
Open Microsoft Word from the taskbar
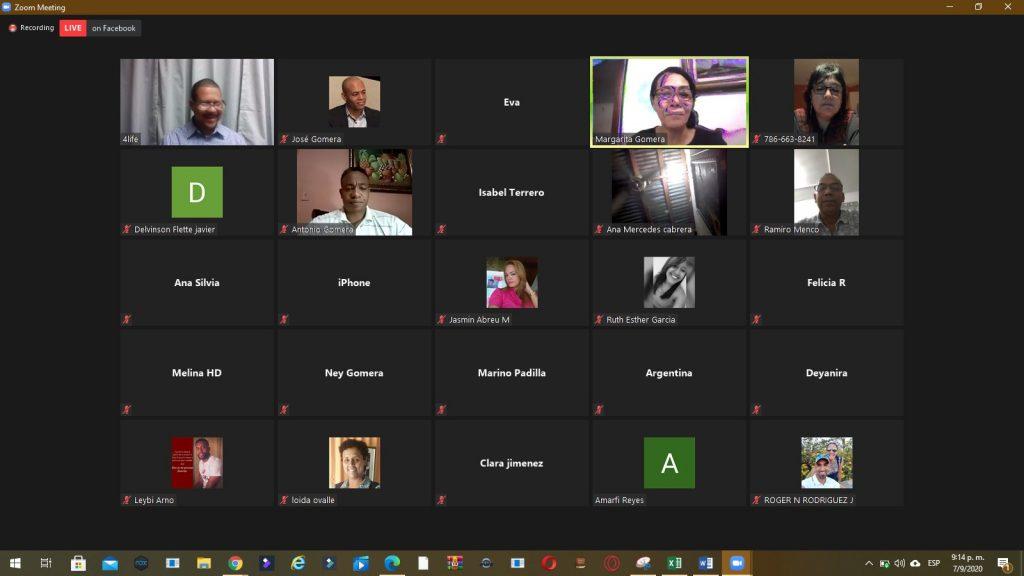click(706, 563)
